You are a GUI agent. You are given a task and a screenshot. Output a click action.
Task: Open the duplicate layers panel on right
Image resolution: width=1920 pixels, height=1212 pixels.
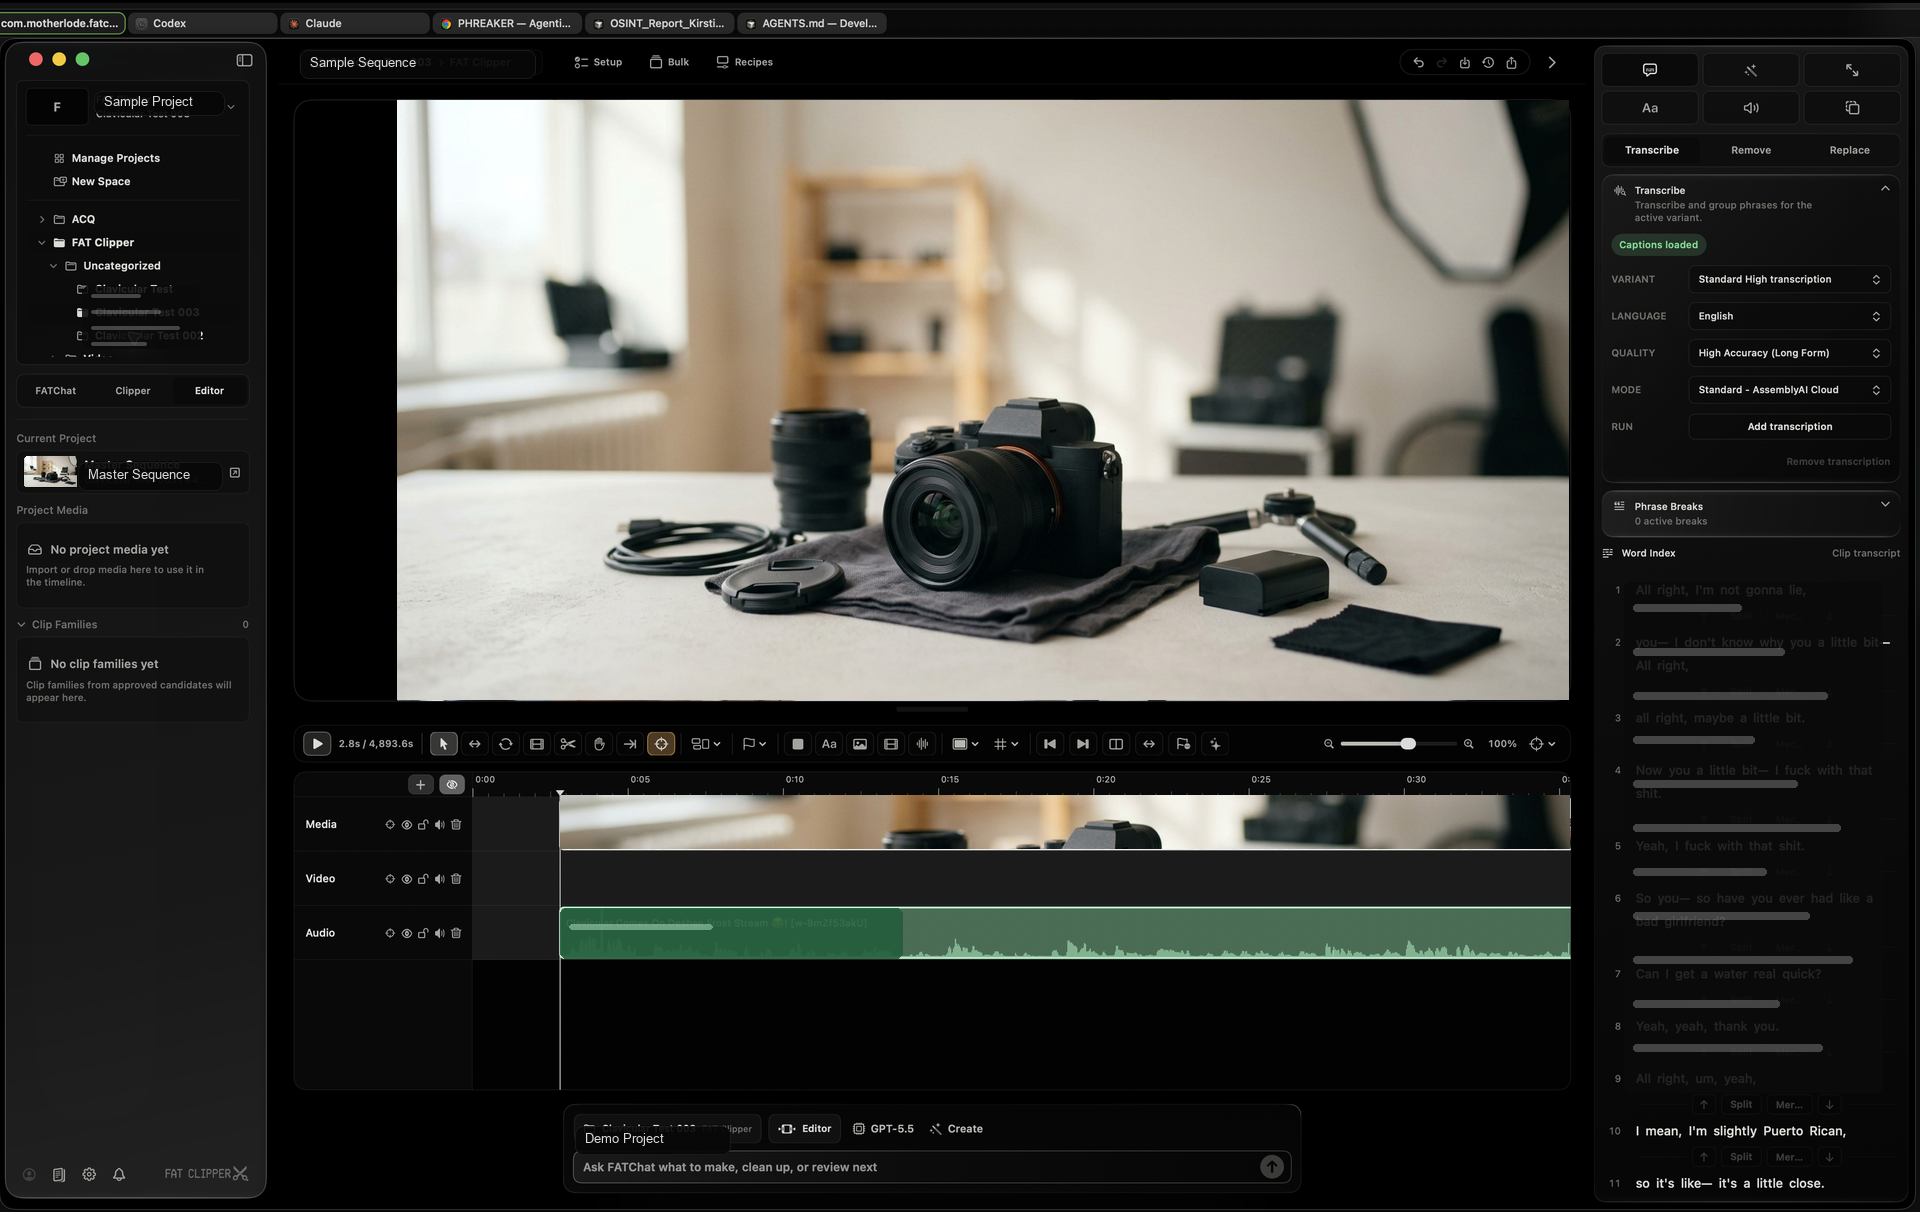click(1852, 108)
